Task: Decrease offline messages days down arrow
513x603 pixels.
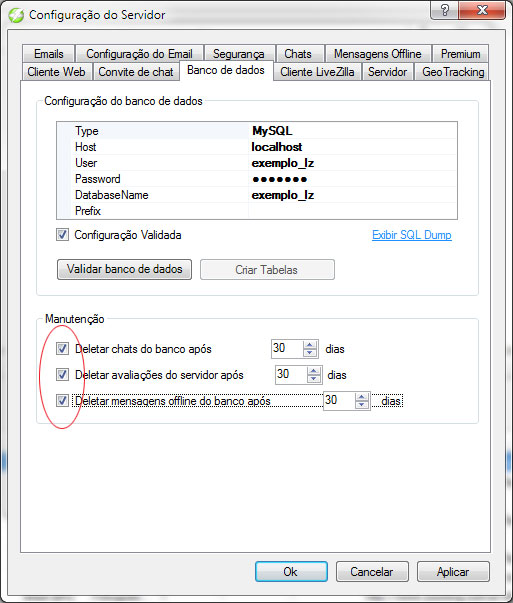Action: pyautogui.click(x=361, y=405)
